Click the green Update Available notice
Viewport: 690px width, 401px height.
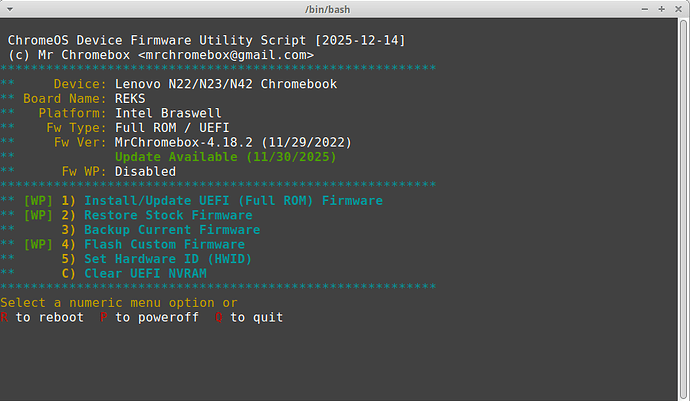(x=225, y=157)
